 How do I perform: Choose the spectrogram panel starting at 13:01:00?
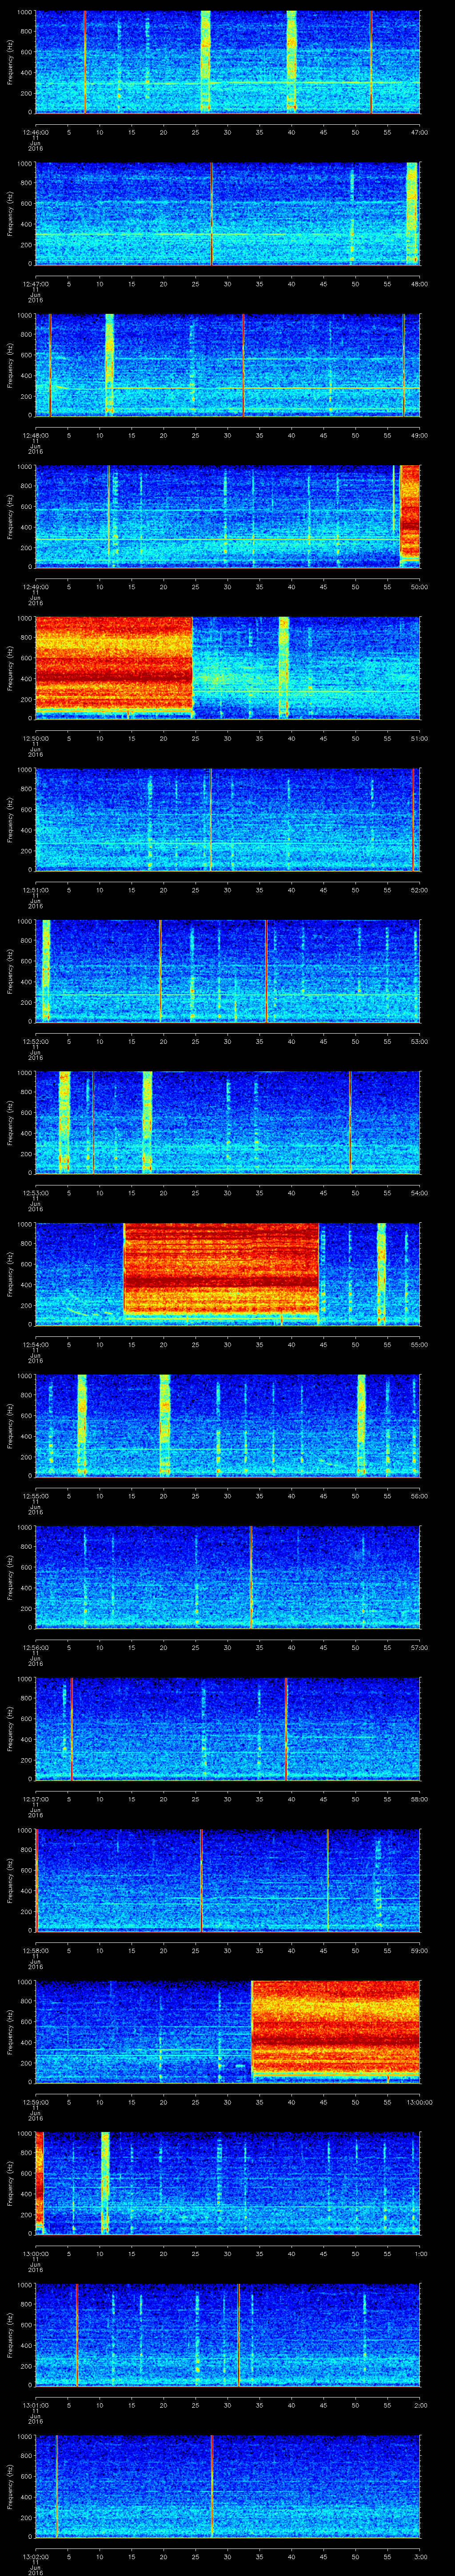click(x=228, y=2334)
